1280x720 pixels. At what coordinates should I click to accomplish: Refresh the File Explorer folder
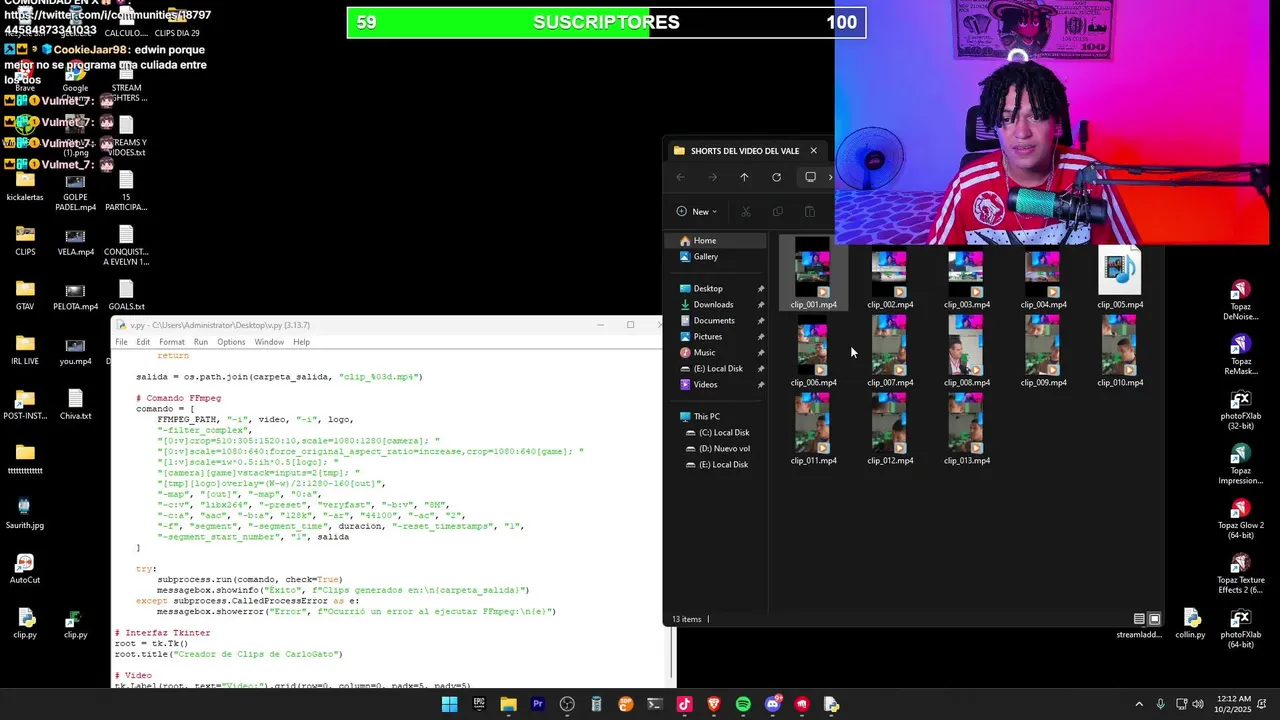click(x=776, y=177)
